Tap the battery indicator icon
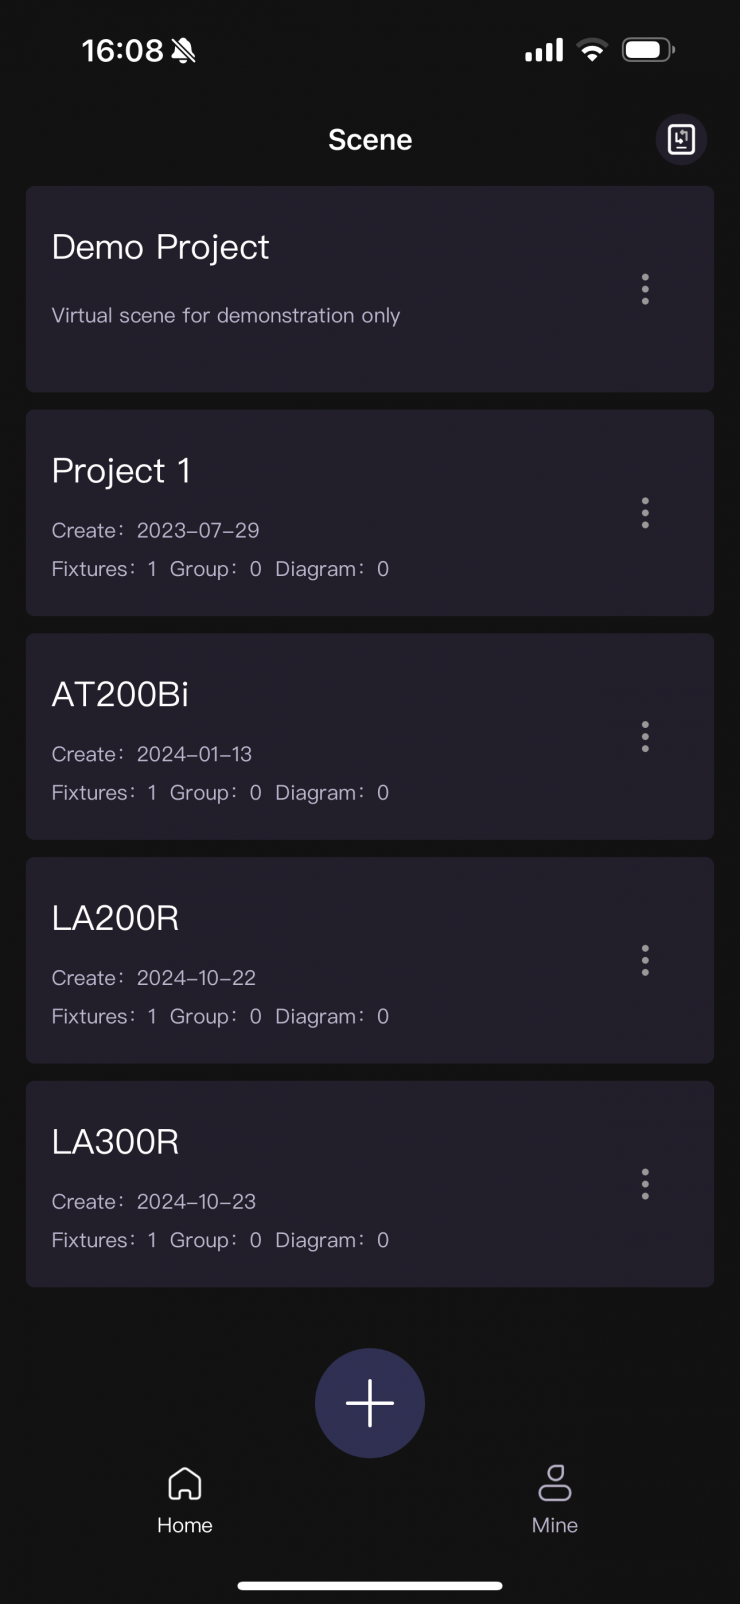 click(x=648, y=50)
